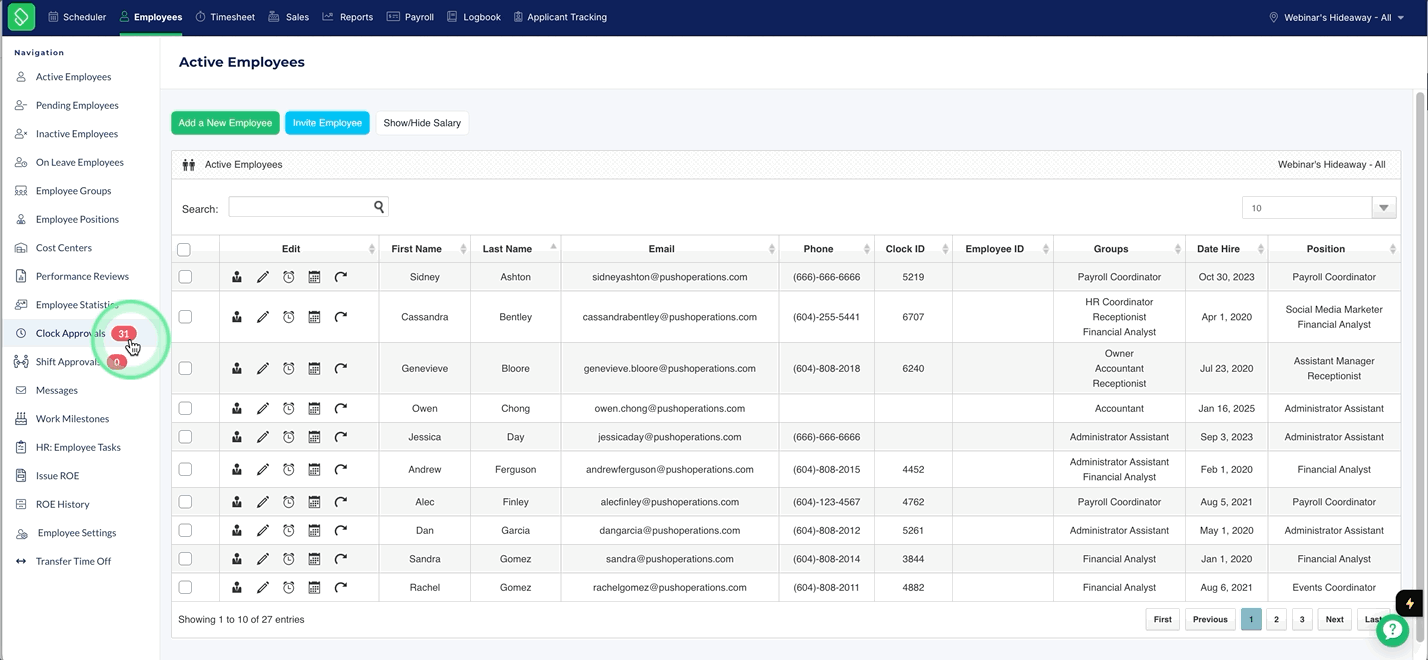Click the search magnifier icon

(379, 207)
